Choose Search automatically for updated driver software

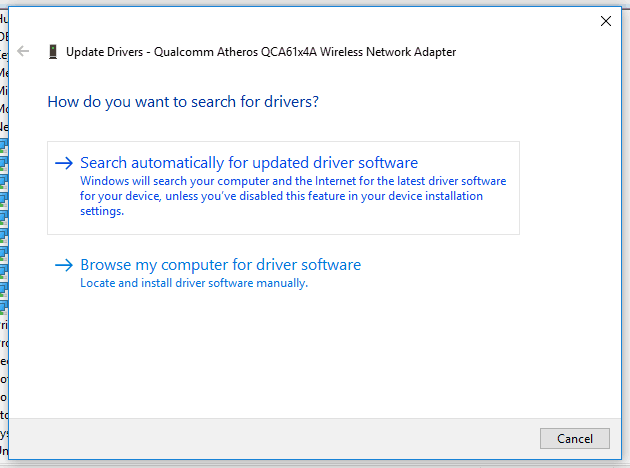point(283,188)
